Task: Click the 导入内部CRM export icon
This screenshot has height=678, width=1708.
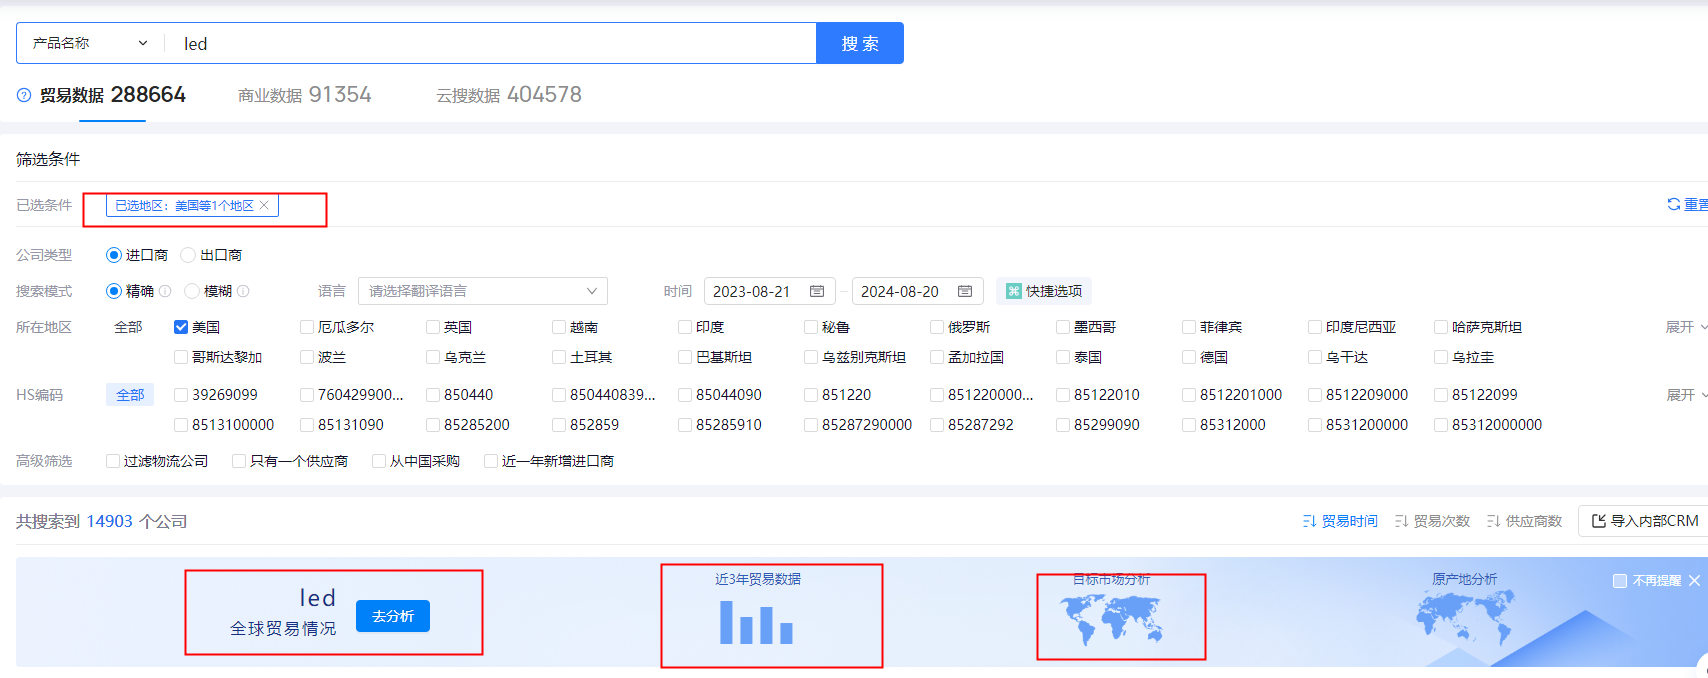Action: pos(1598,521)
